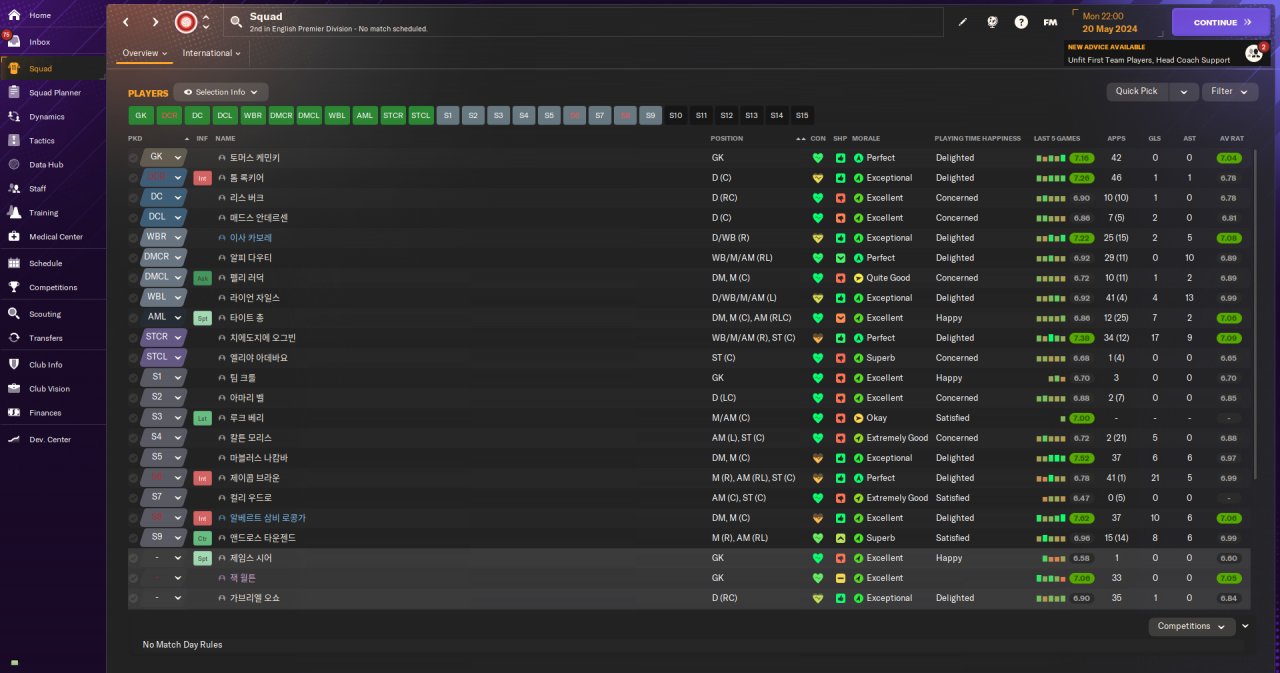Toggle the picked check in the WBR row

tap(134, 238)
